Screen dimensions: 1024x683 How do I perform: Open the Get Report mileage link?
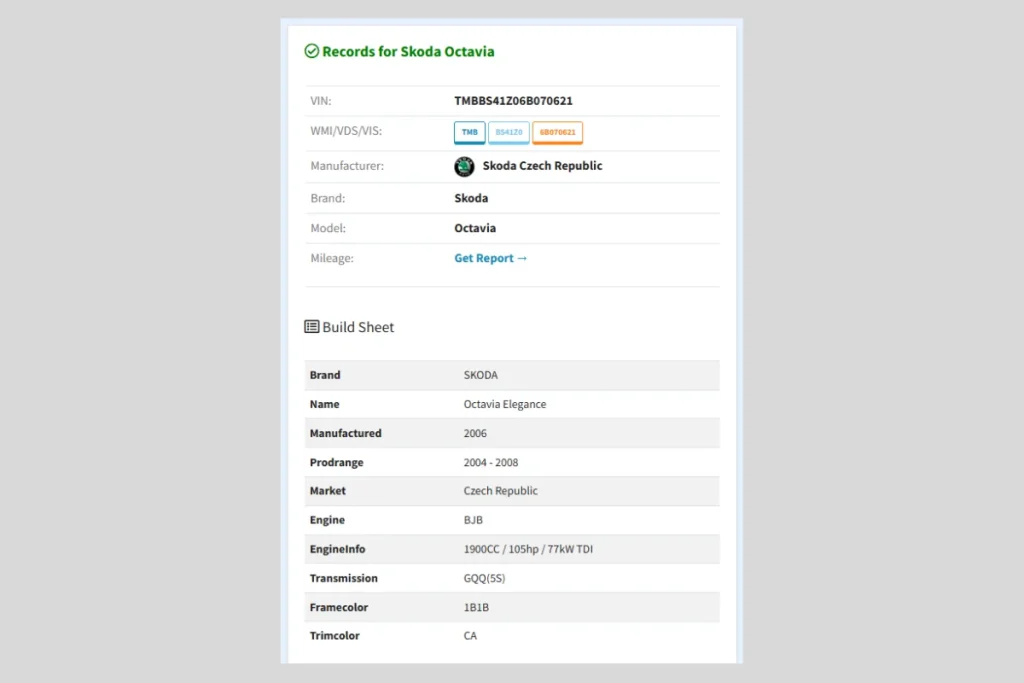[490, 258]
